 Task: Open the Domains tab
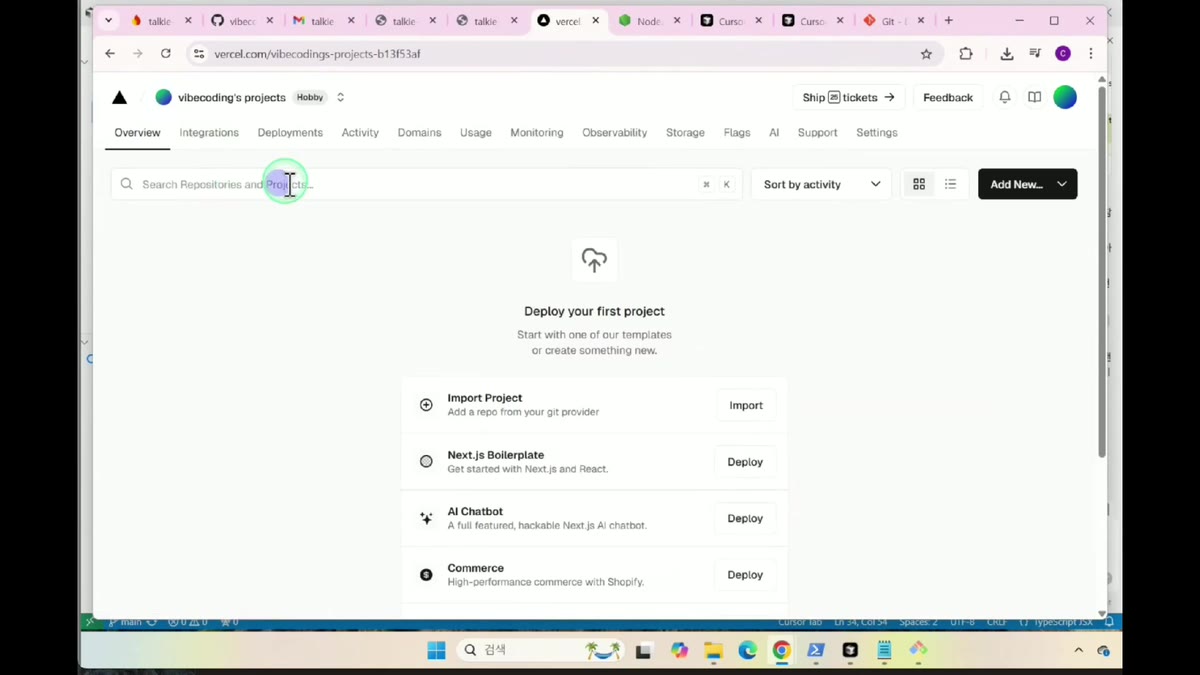coord(419,132)
